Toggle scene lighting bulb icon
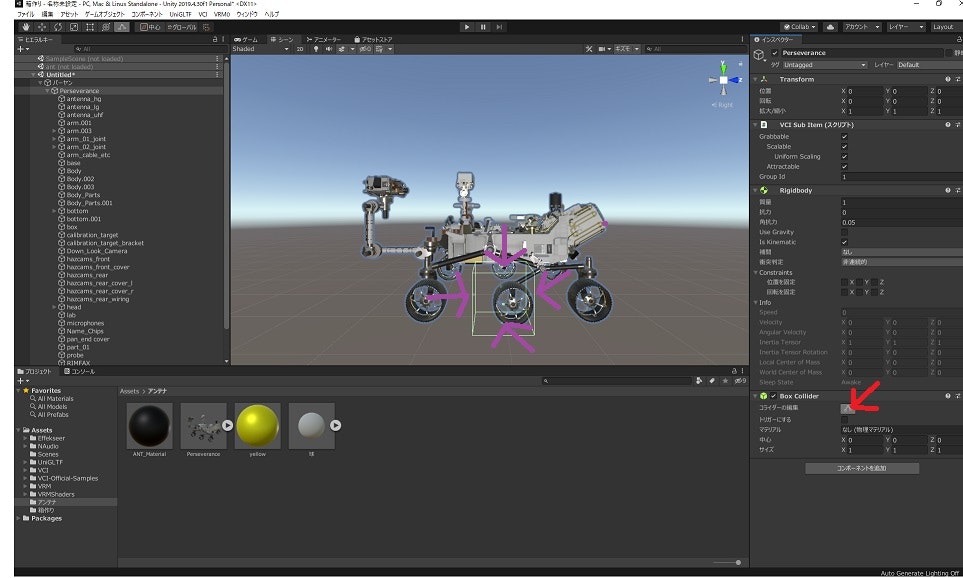Viewport: 963px width, 578px height. pyautogui.click(x=316, y=49)
